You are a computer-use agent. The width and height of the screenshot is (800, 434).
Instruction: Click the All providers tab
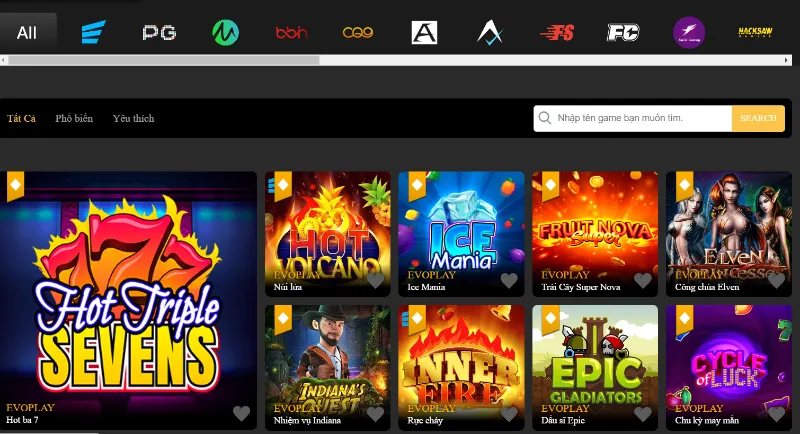point(27,33)
